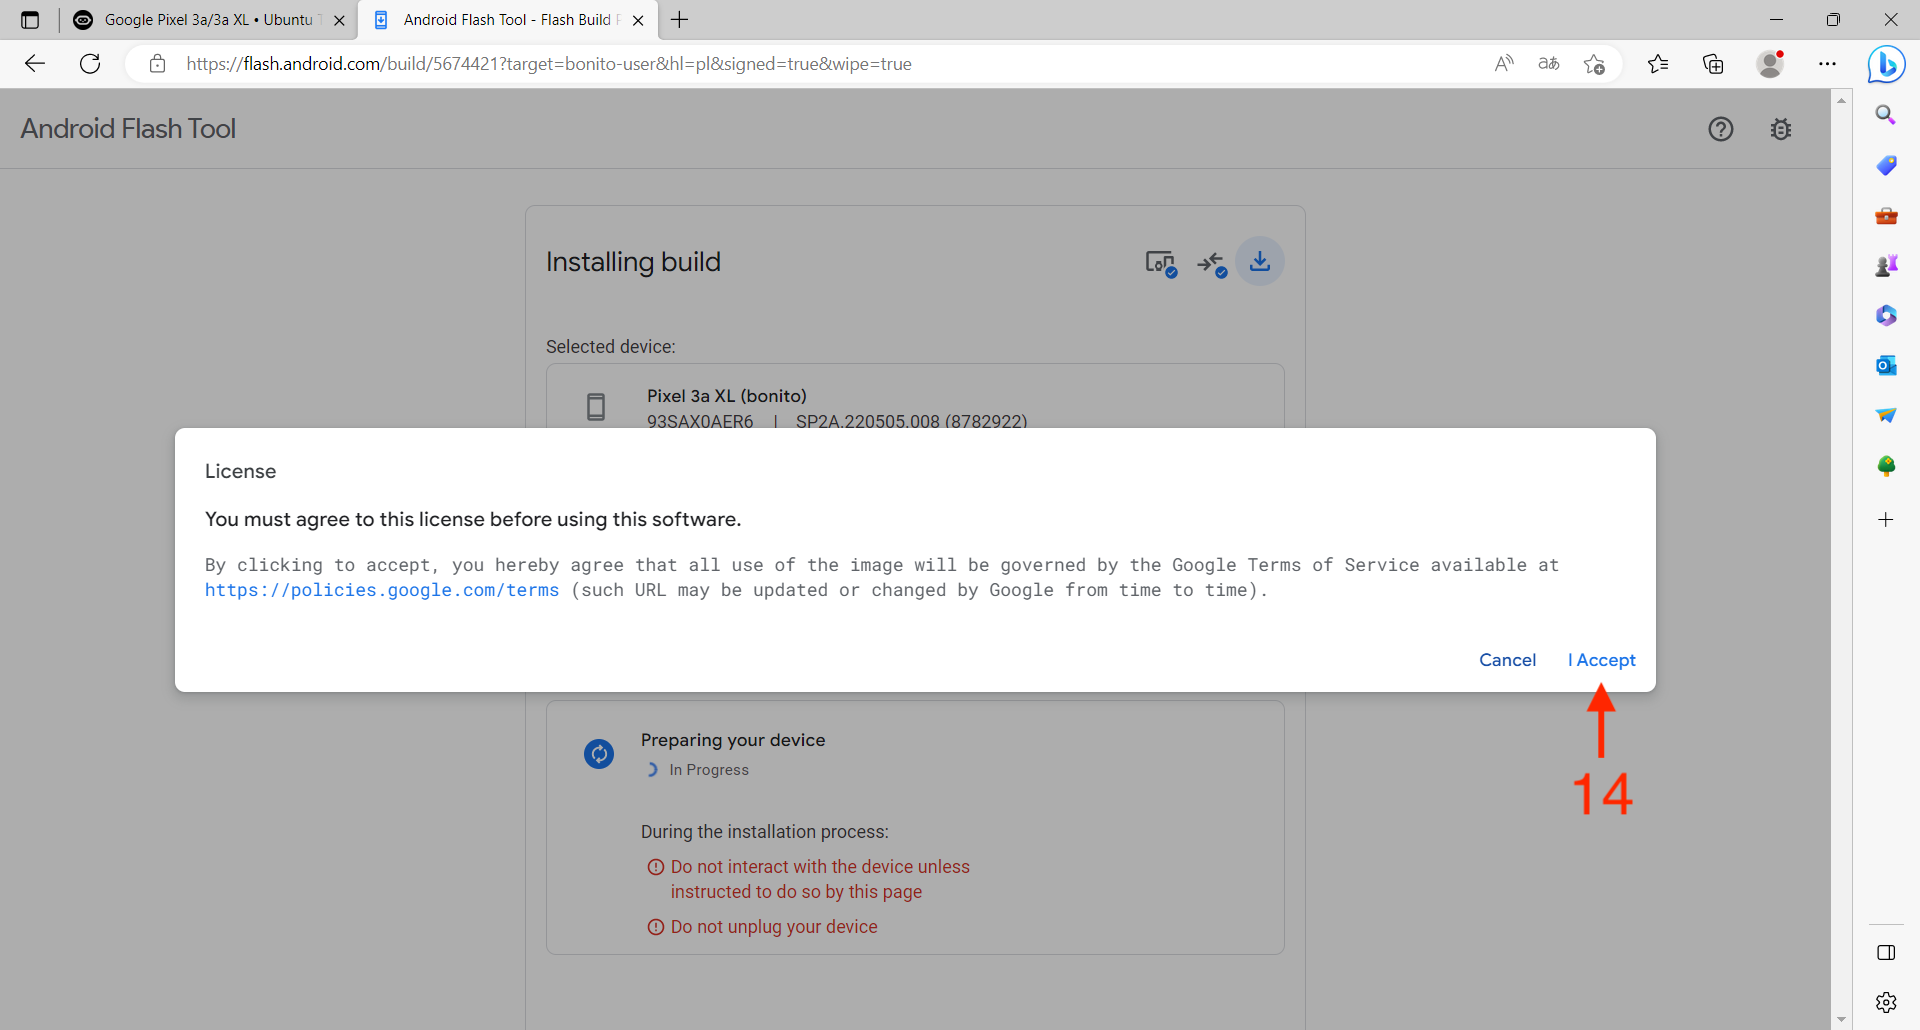Open the Favorites list

click(x=1658, y=64)
